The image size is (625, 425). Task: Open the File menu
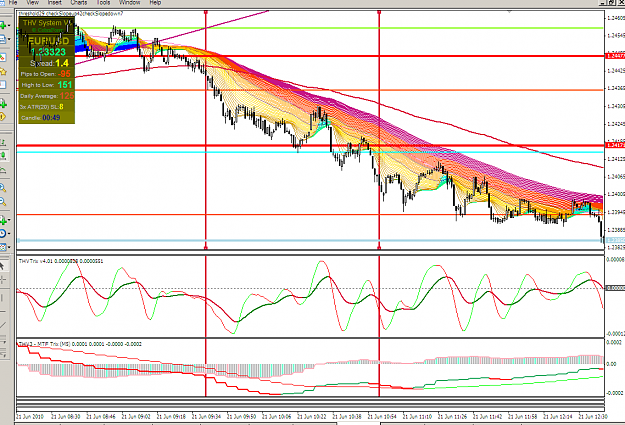[x=12, y=2]
